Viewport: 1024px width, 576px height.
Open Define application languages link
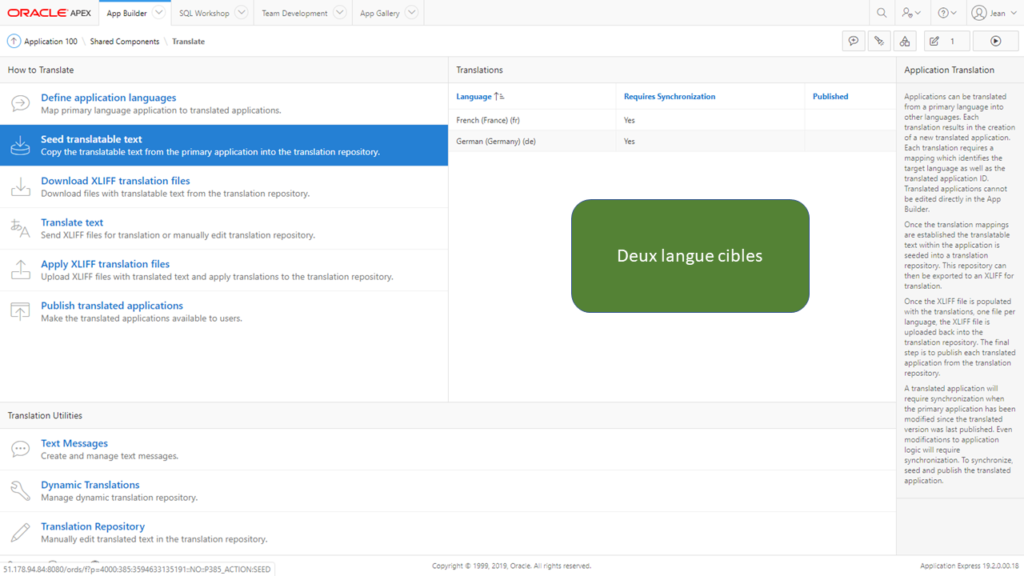click(108, 97)
